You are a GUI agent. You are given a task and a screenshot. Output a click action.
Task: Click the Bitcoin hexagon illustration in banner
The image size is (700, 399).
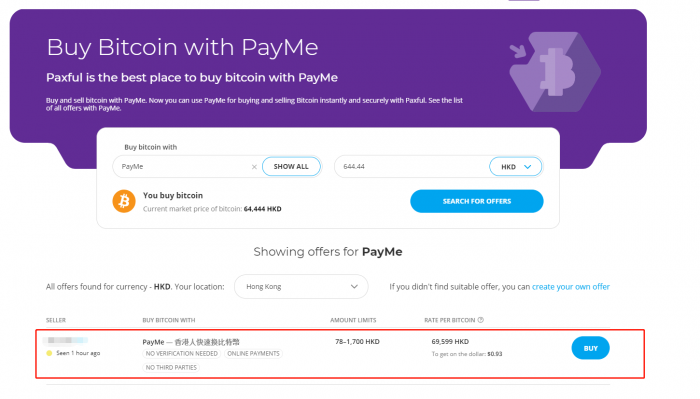click(555, 71)
